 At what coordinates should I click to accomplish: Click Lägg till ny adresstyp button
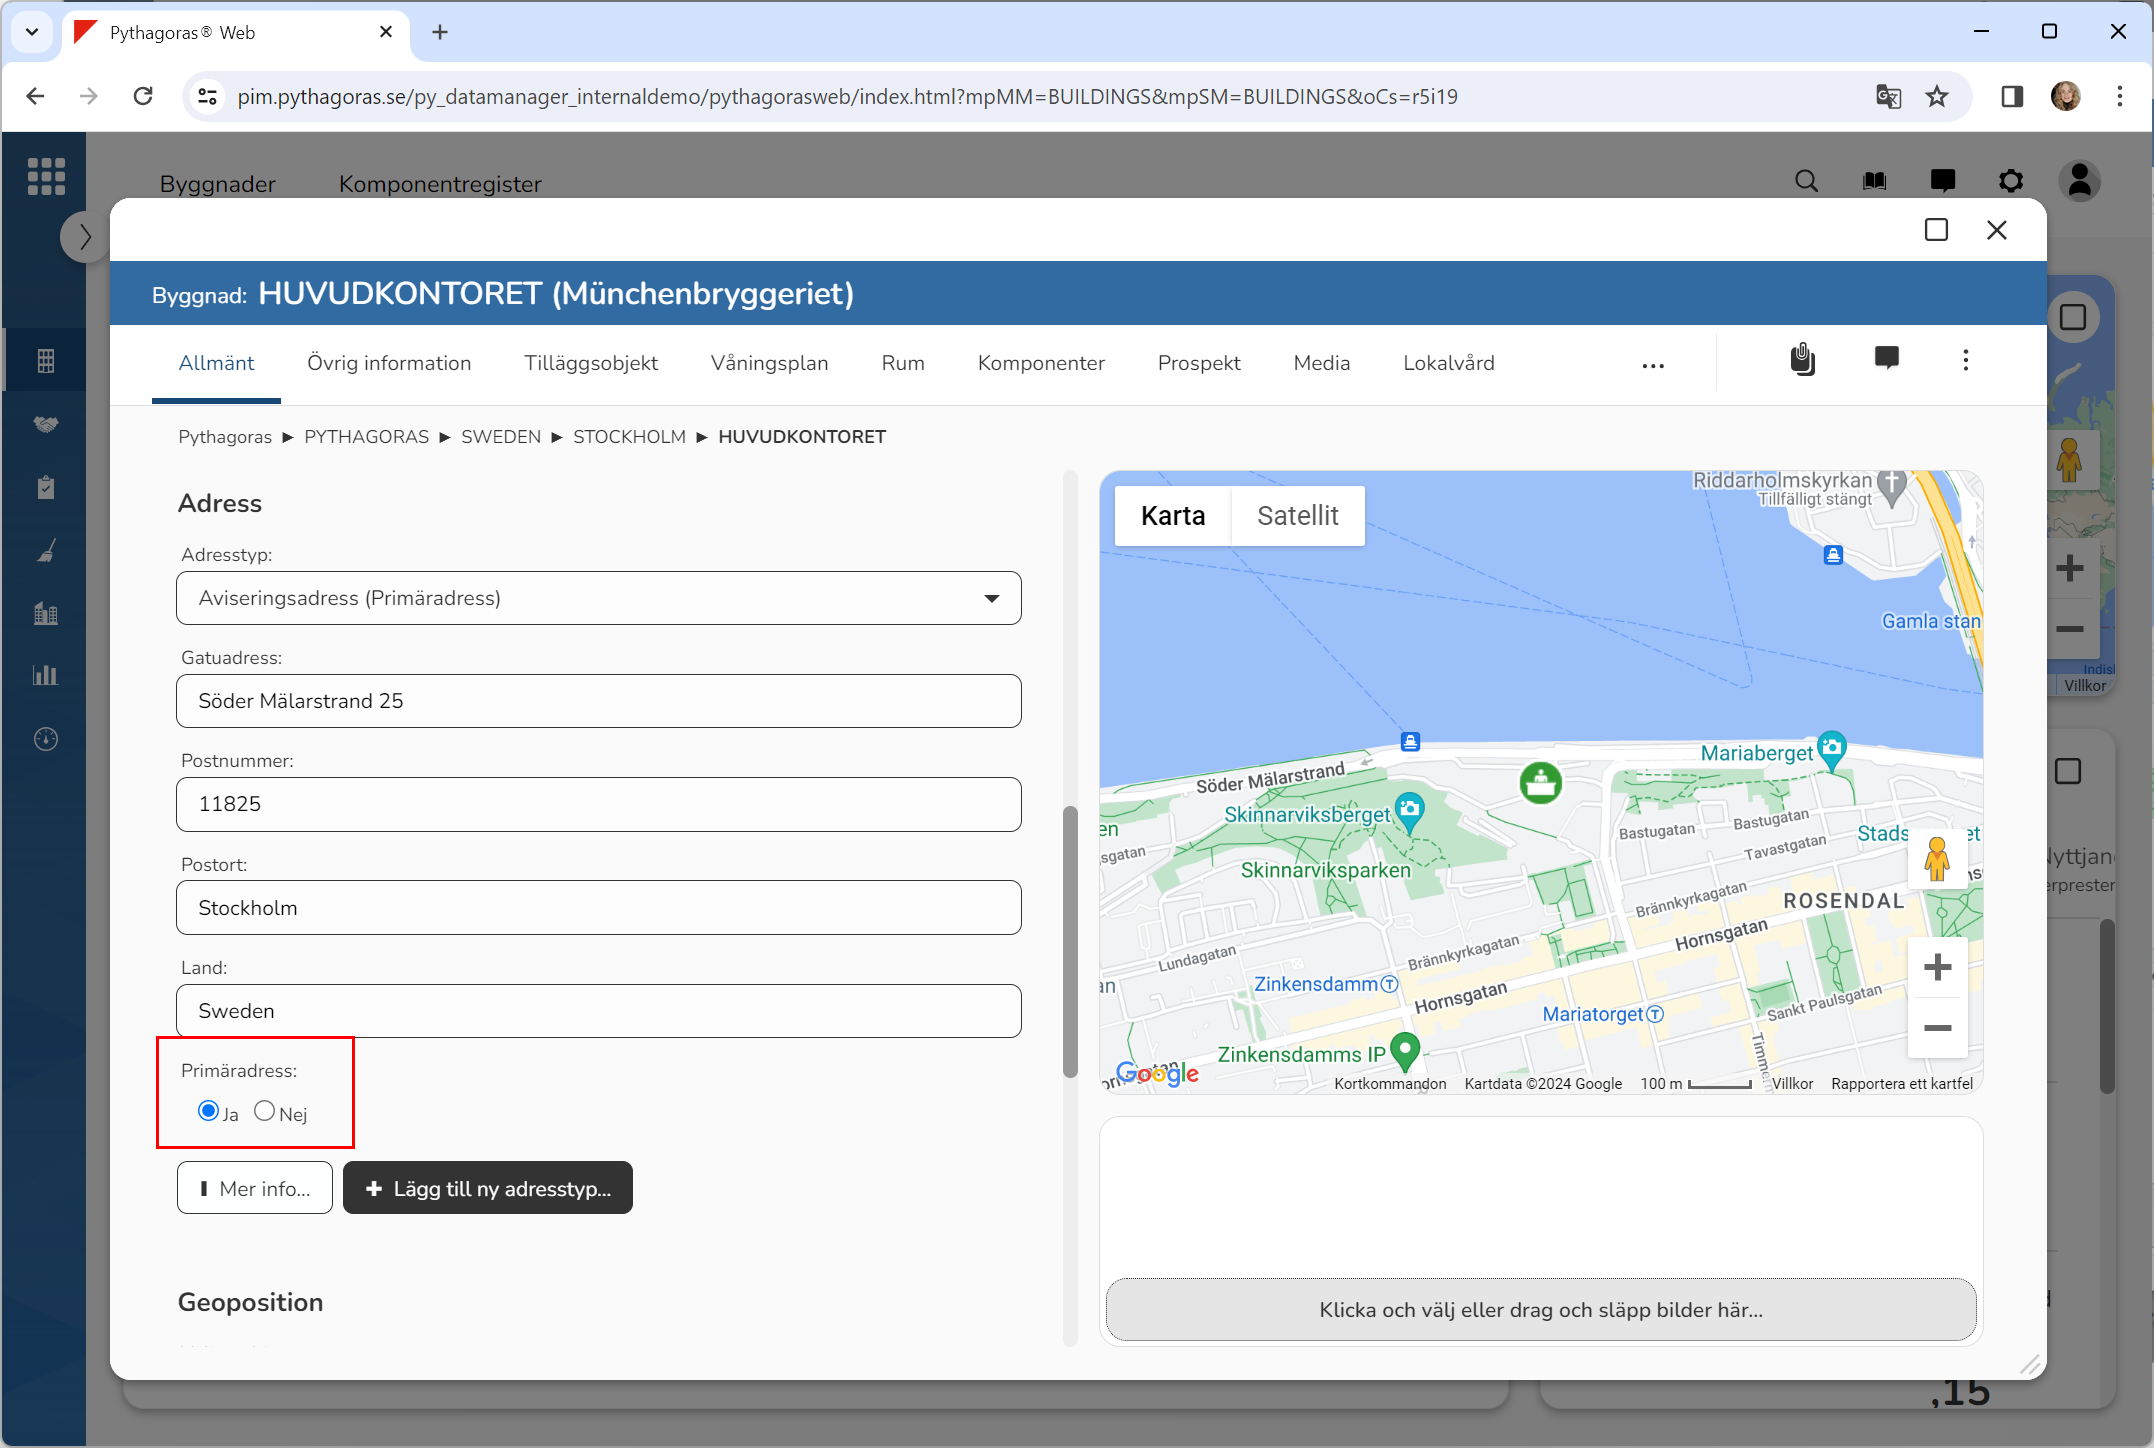488,1188
